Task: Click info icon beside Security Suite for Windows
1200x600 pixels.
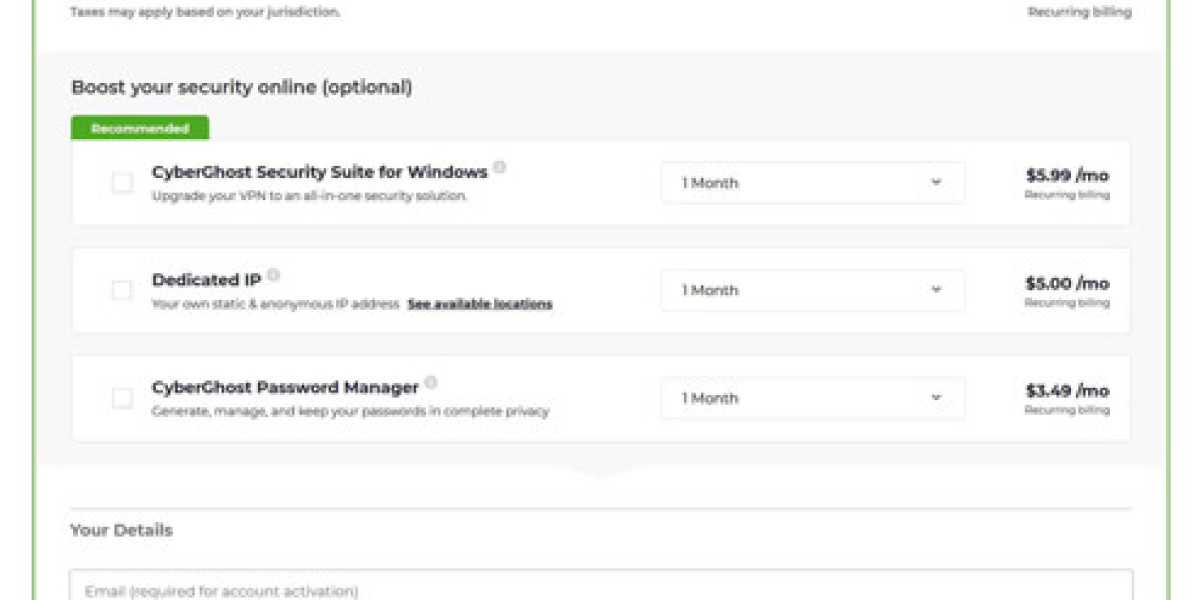Action: 499,168
